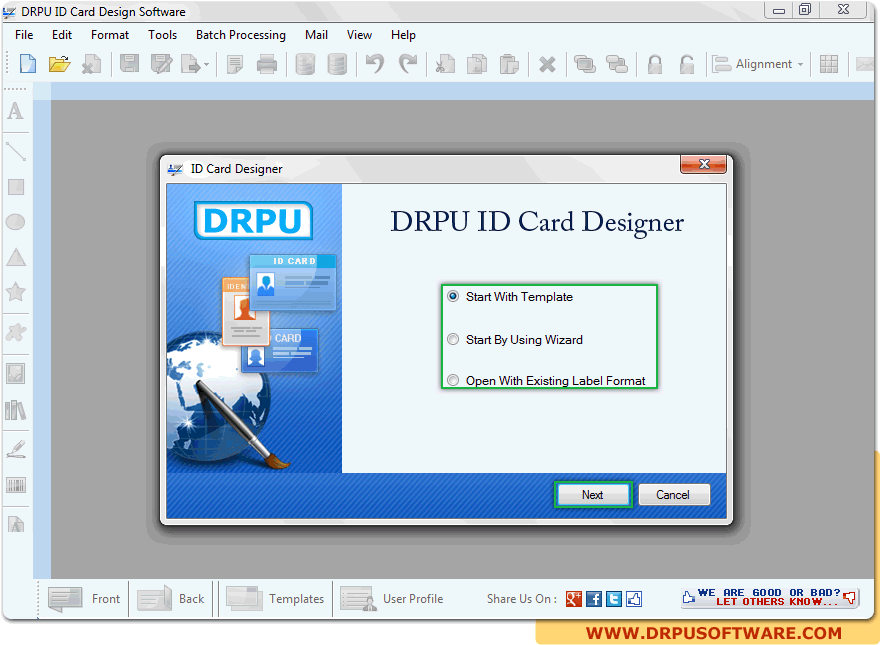880x645 pixels.
Task: Click the Print icon in toolbar
Action: coord(267,65)
